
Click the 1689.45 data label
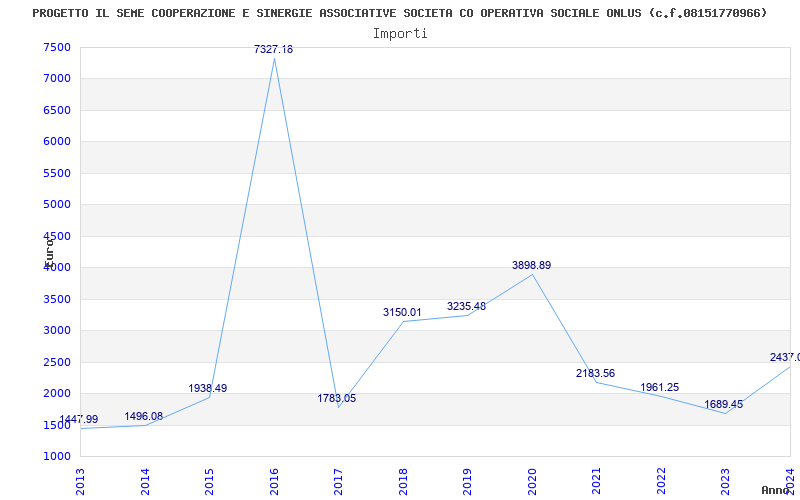tap(724, 405)
